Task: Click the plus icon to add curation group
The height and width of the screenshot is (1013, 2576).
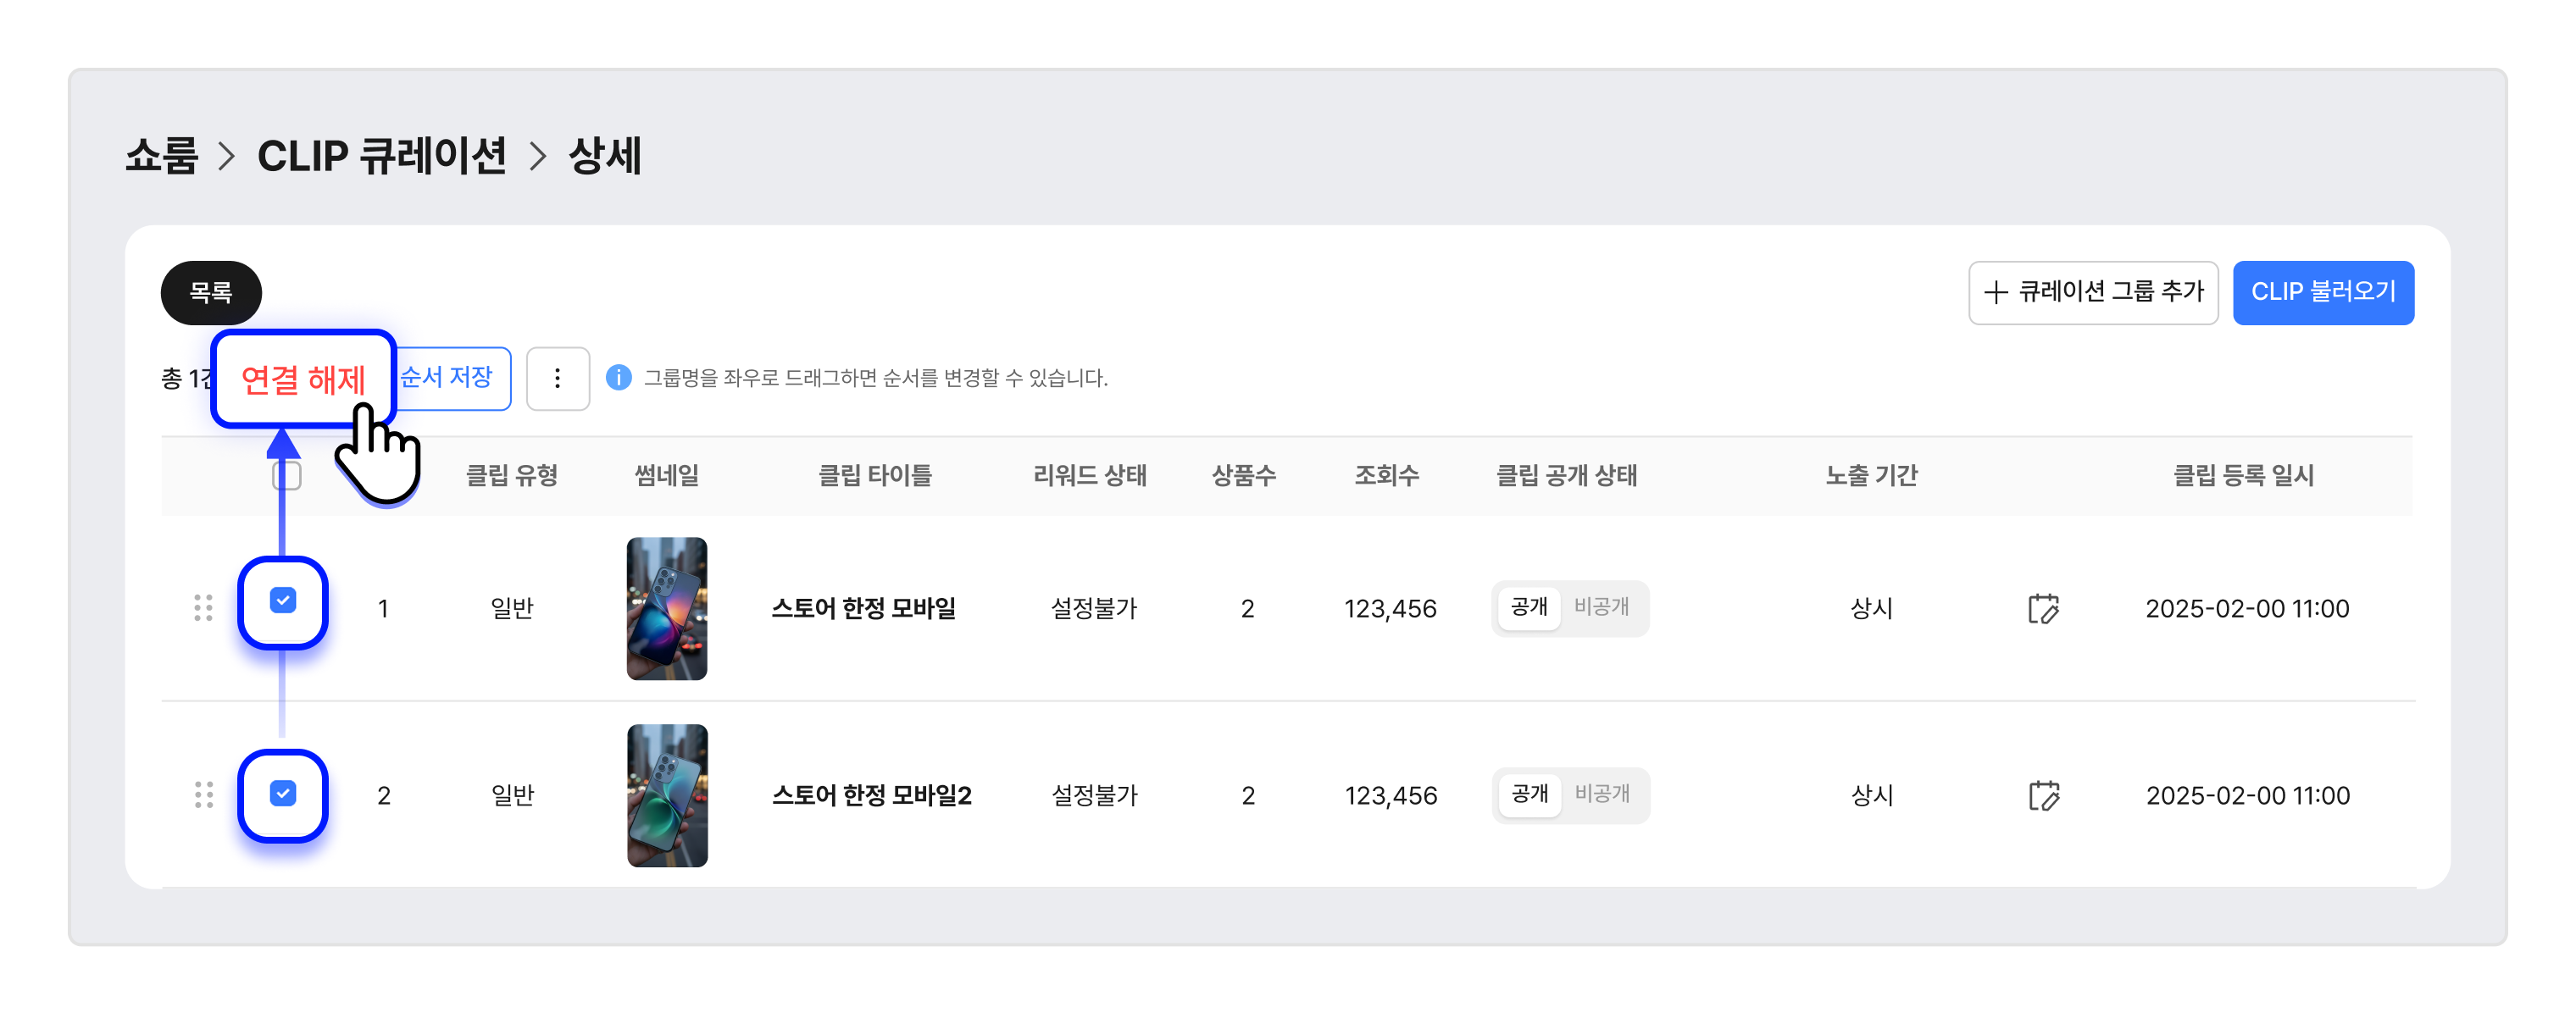Action: [1996, 292]
